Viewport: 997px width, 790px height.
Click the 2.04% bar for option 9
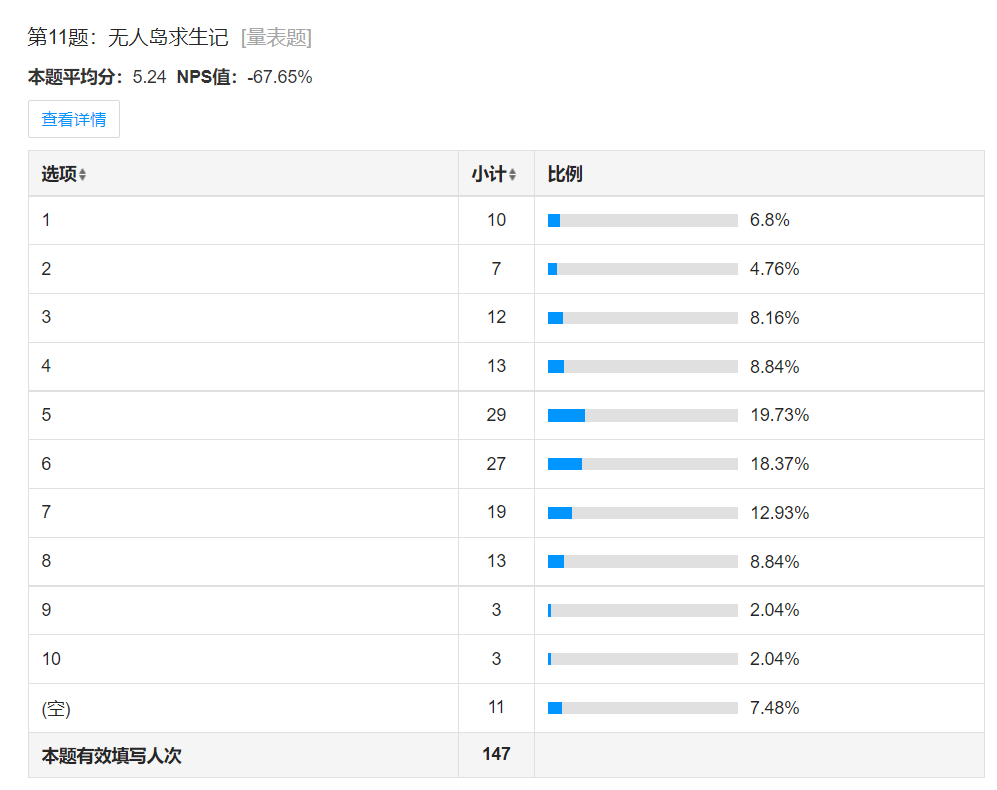(x=643, y=610)
